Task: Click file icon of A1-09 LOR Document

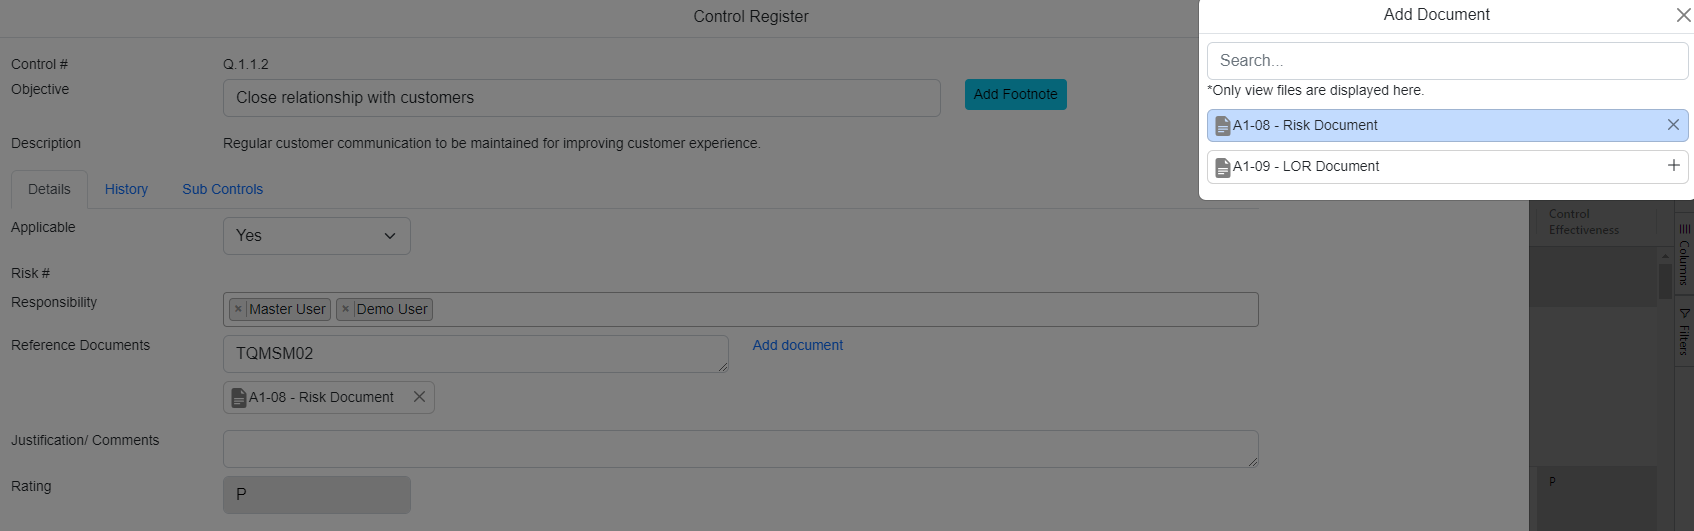Action: coord(1222,167)
